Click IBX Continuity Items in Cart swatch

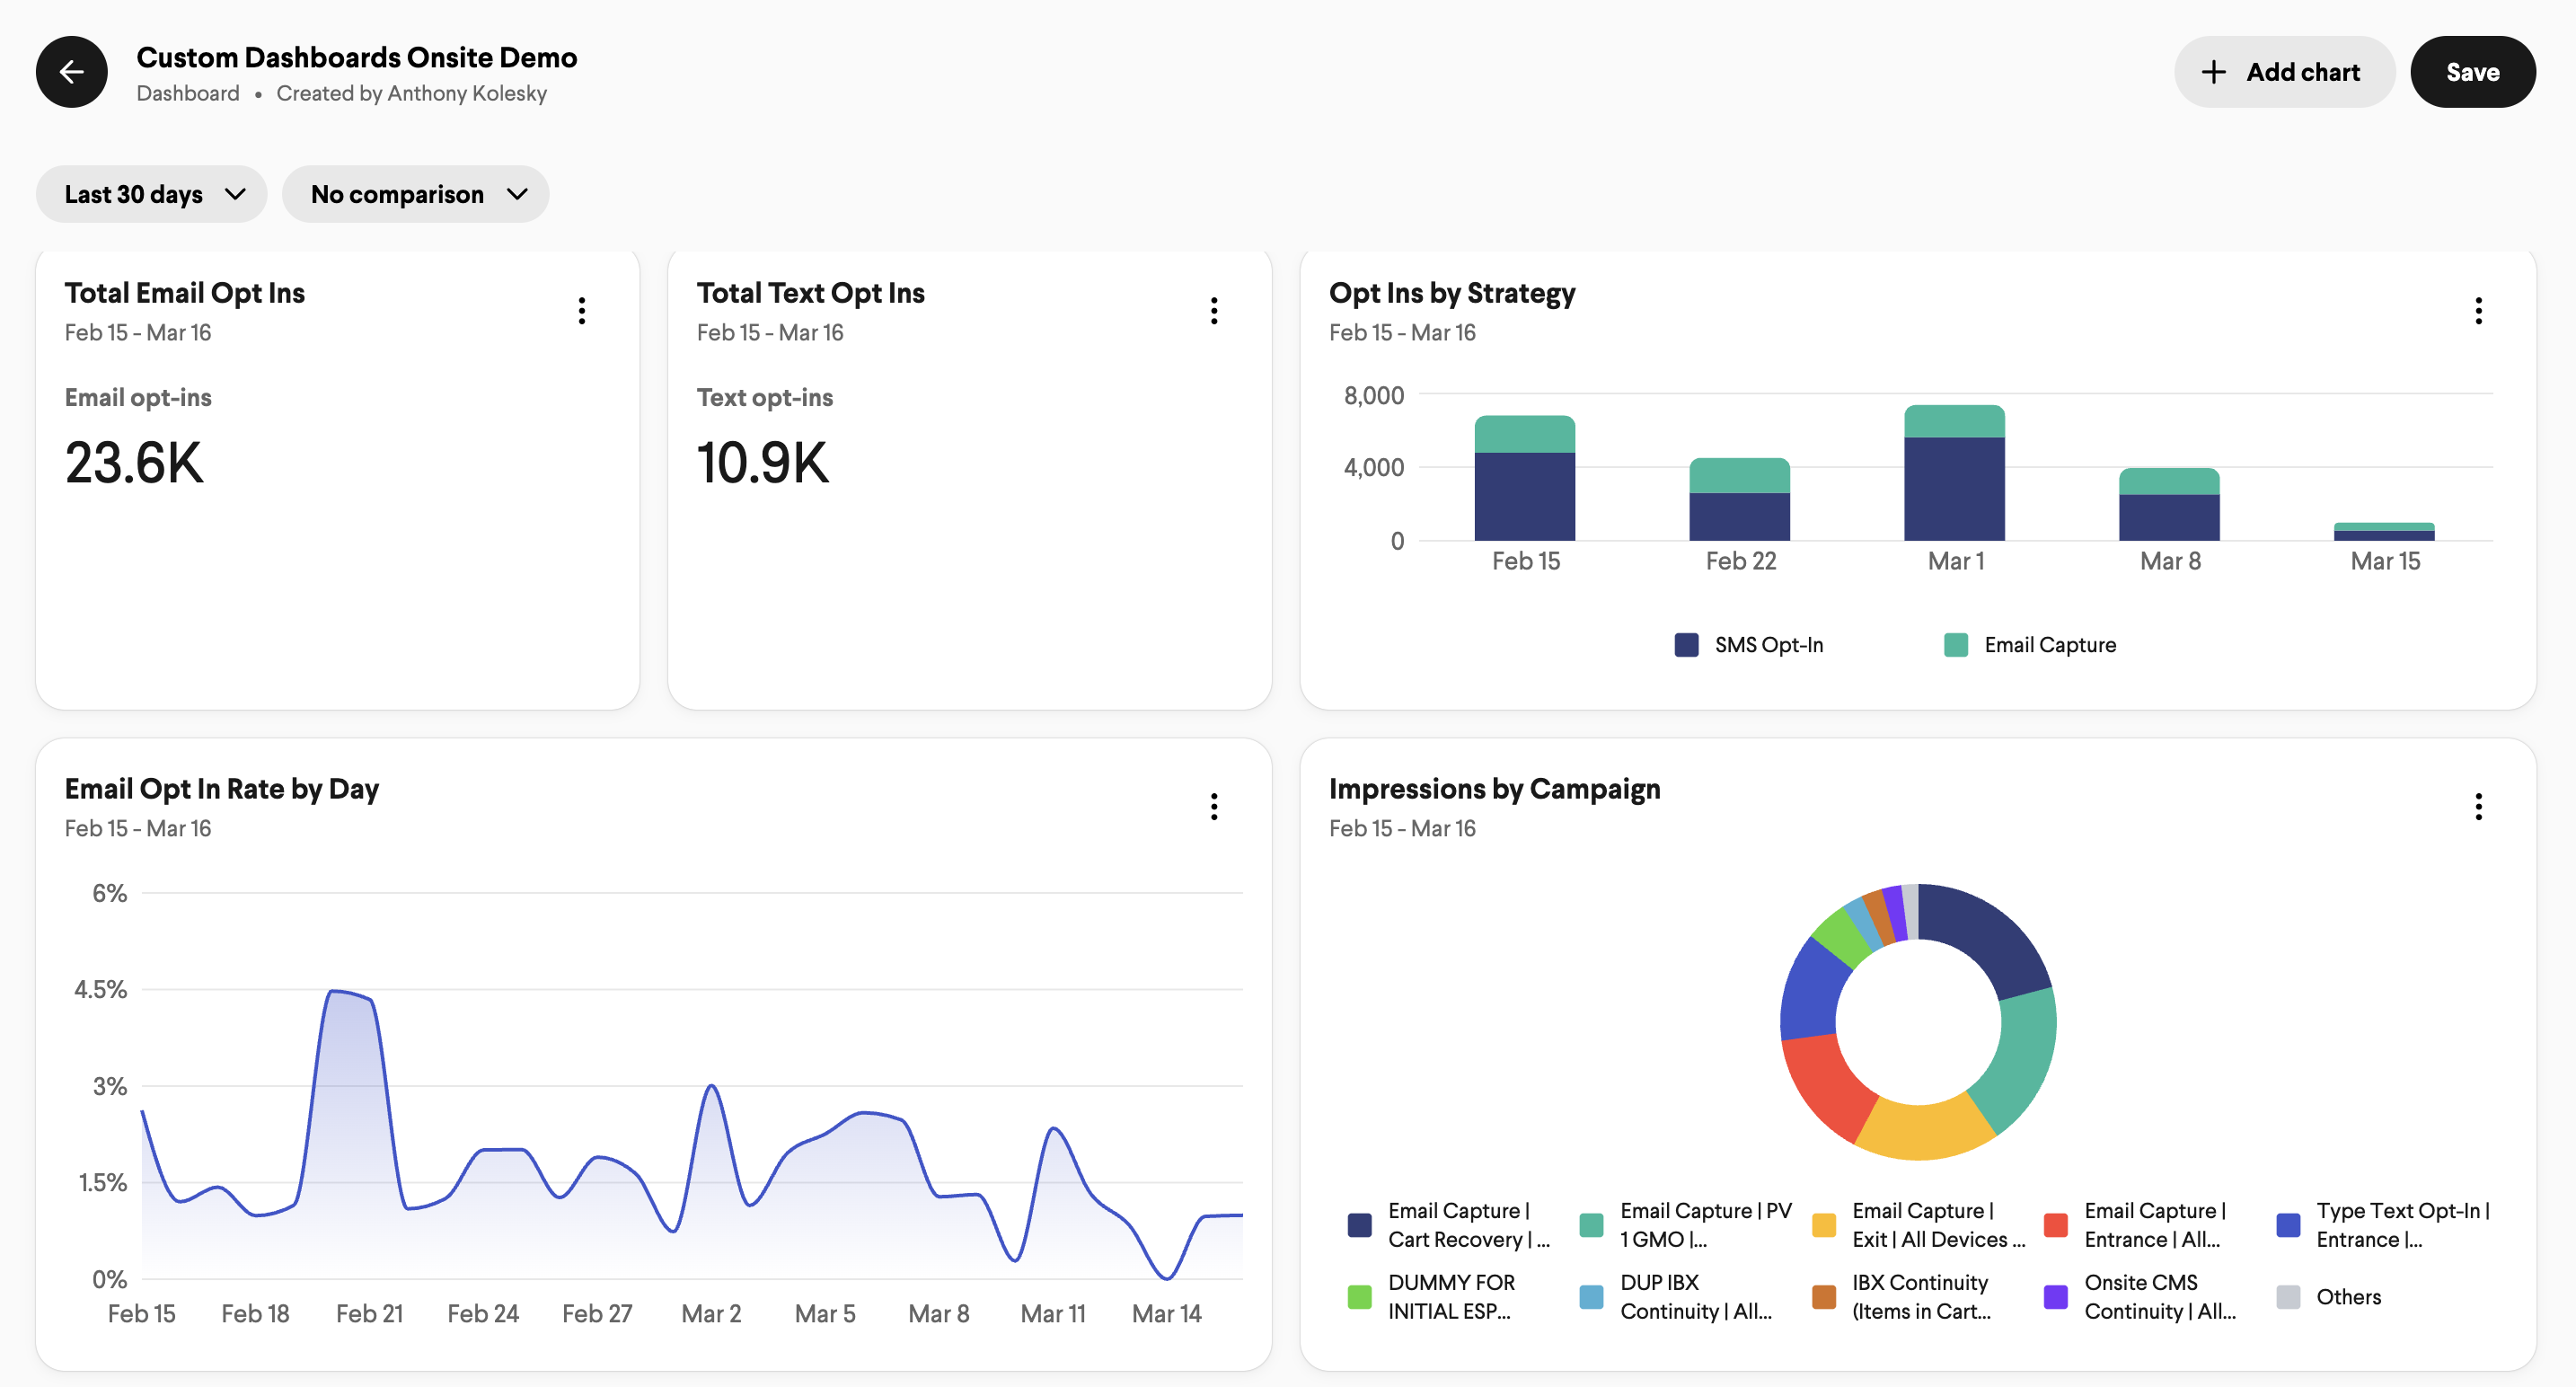point(1824,1297)
